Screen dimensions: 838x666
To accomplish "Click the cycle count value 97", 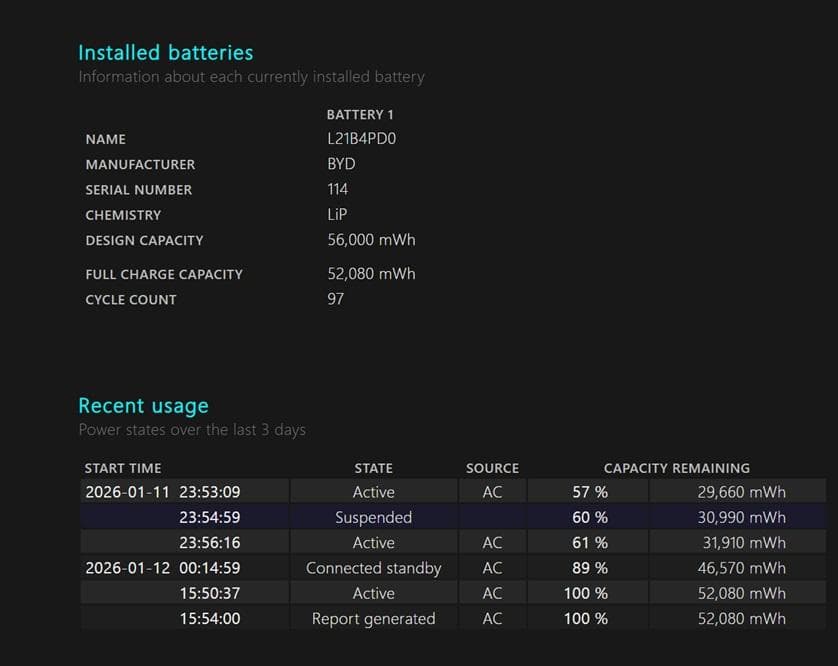I will coord(335,299).
